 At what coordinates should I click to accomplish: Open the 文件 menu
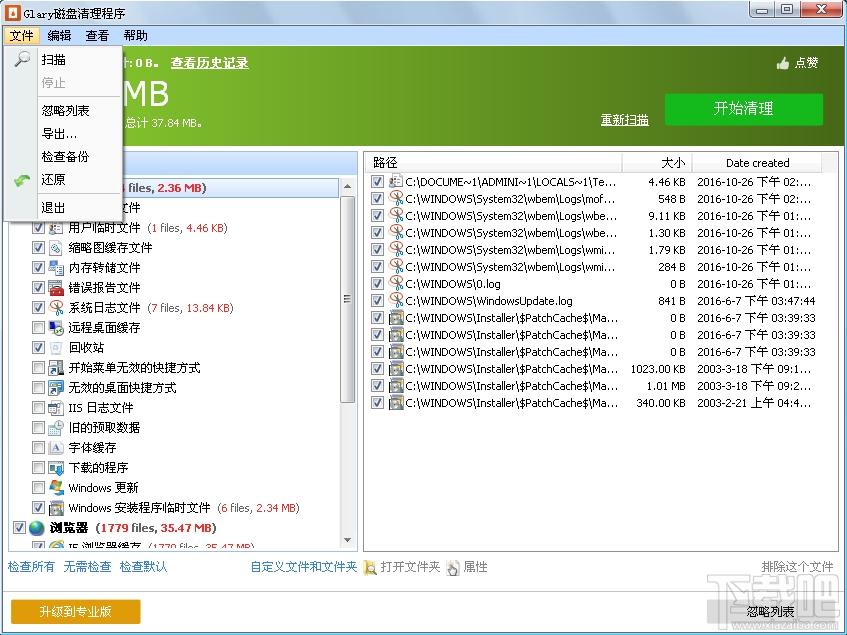pyautogui.click(x=22, y=36)
